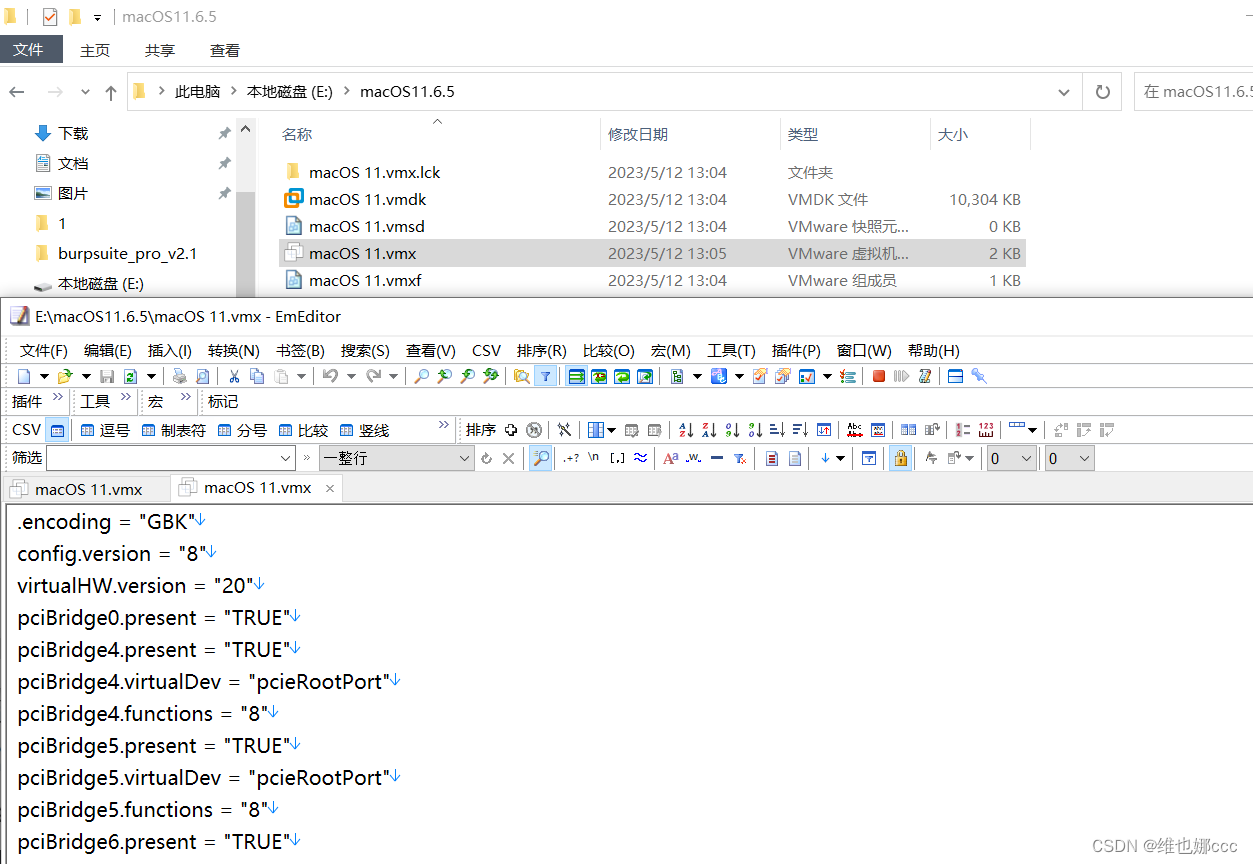Click the Find in Files icon

pos(521,376)
